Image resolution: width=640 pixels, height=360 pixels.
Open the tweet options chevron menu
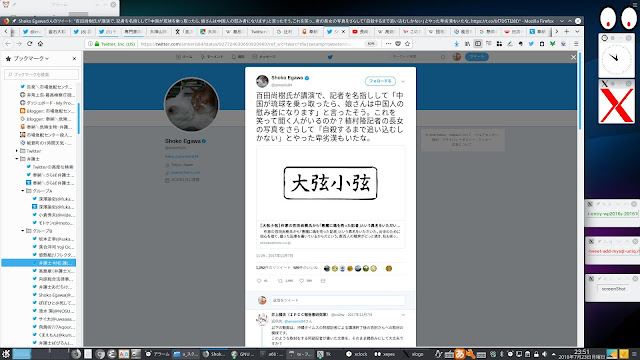pos(403,81)
